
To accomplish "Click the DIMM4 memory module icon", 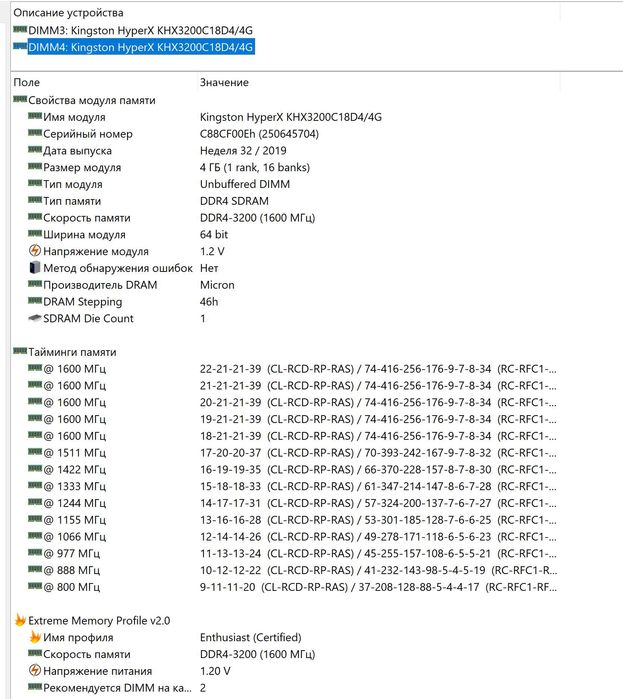I will [20, 46].
